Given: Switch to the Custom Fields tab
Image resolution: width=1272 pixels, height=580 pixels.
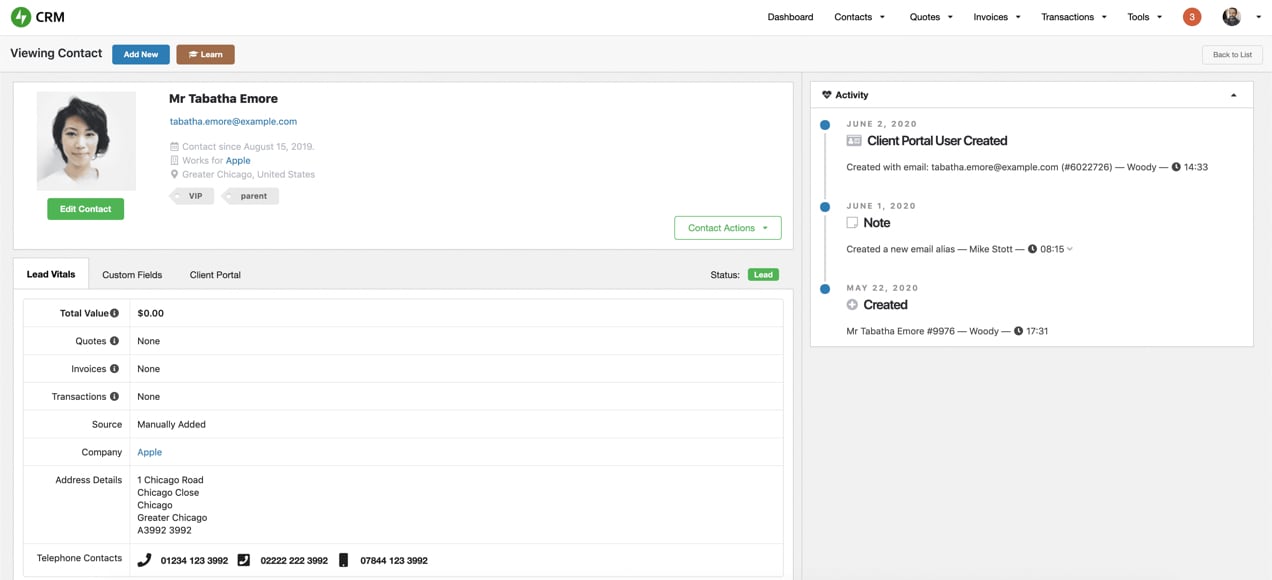Looking at the screenshot, I should coord(131,273).
